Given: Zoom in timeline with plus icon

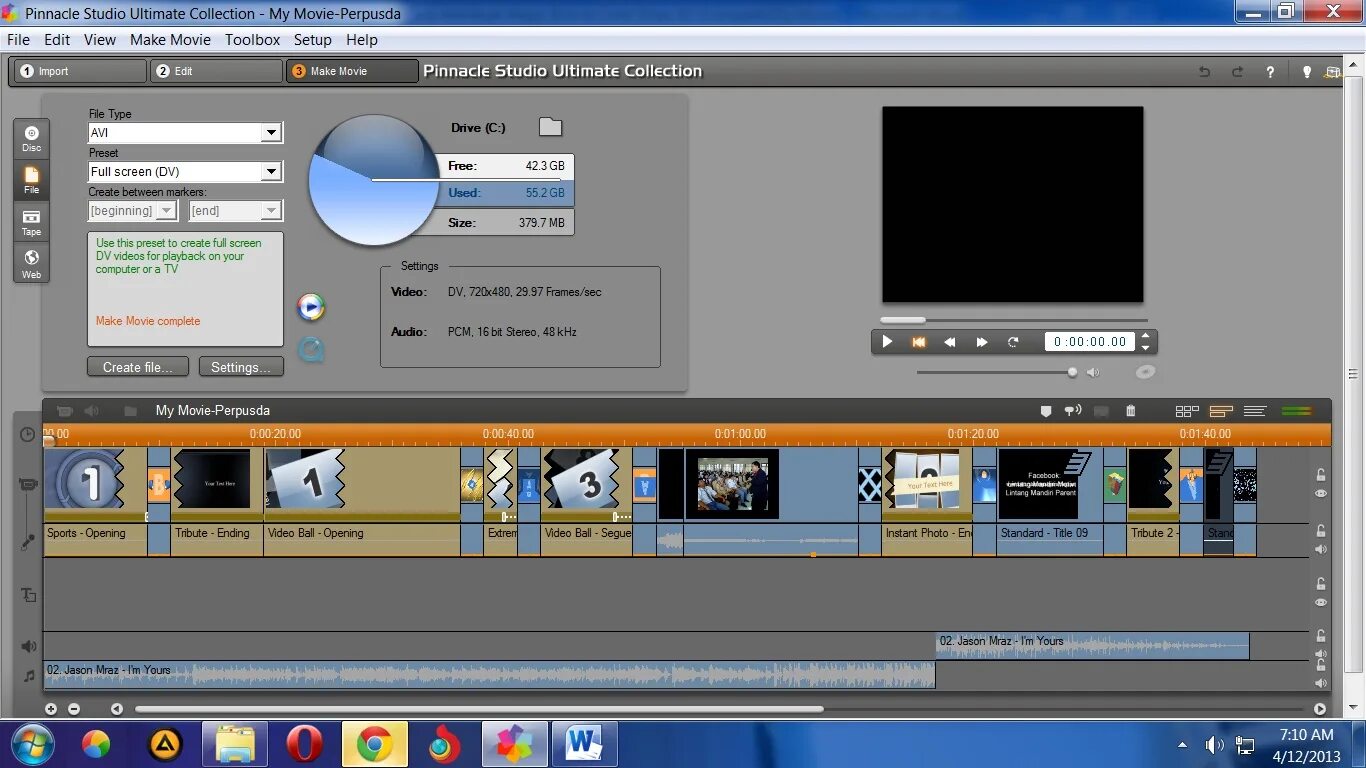Looking at the screenshot, I should tap(51, 709).
